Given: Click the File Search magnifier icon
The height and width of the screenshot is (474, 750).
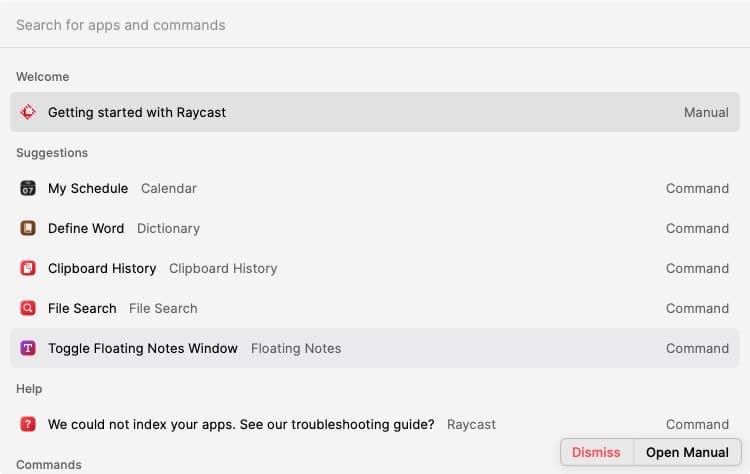Looking at the screenshot, I should pyautogui.click(x=28, y=308).
